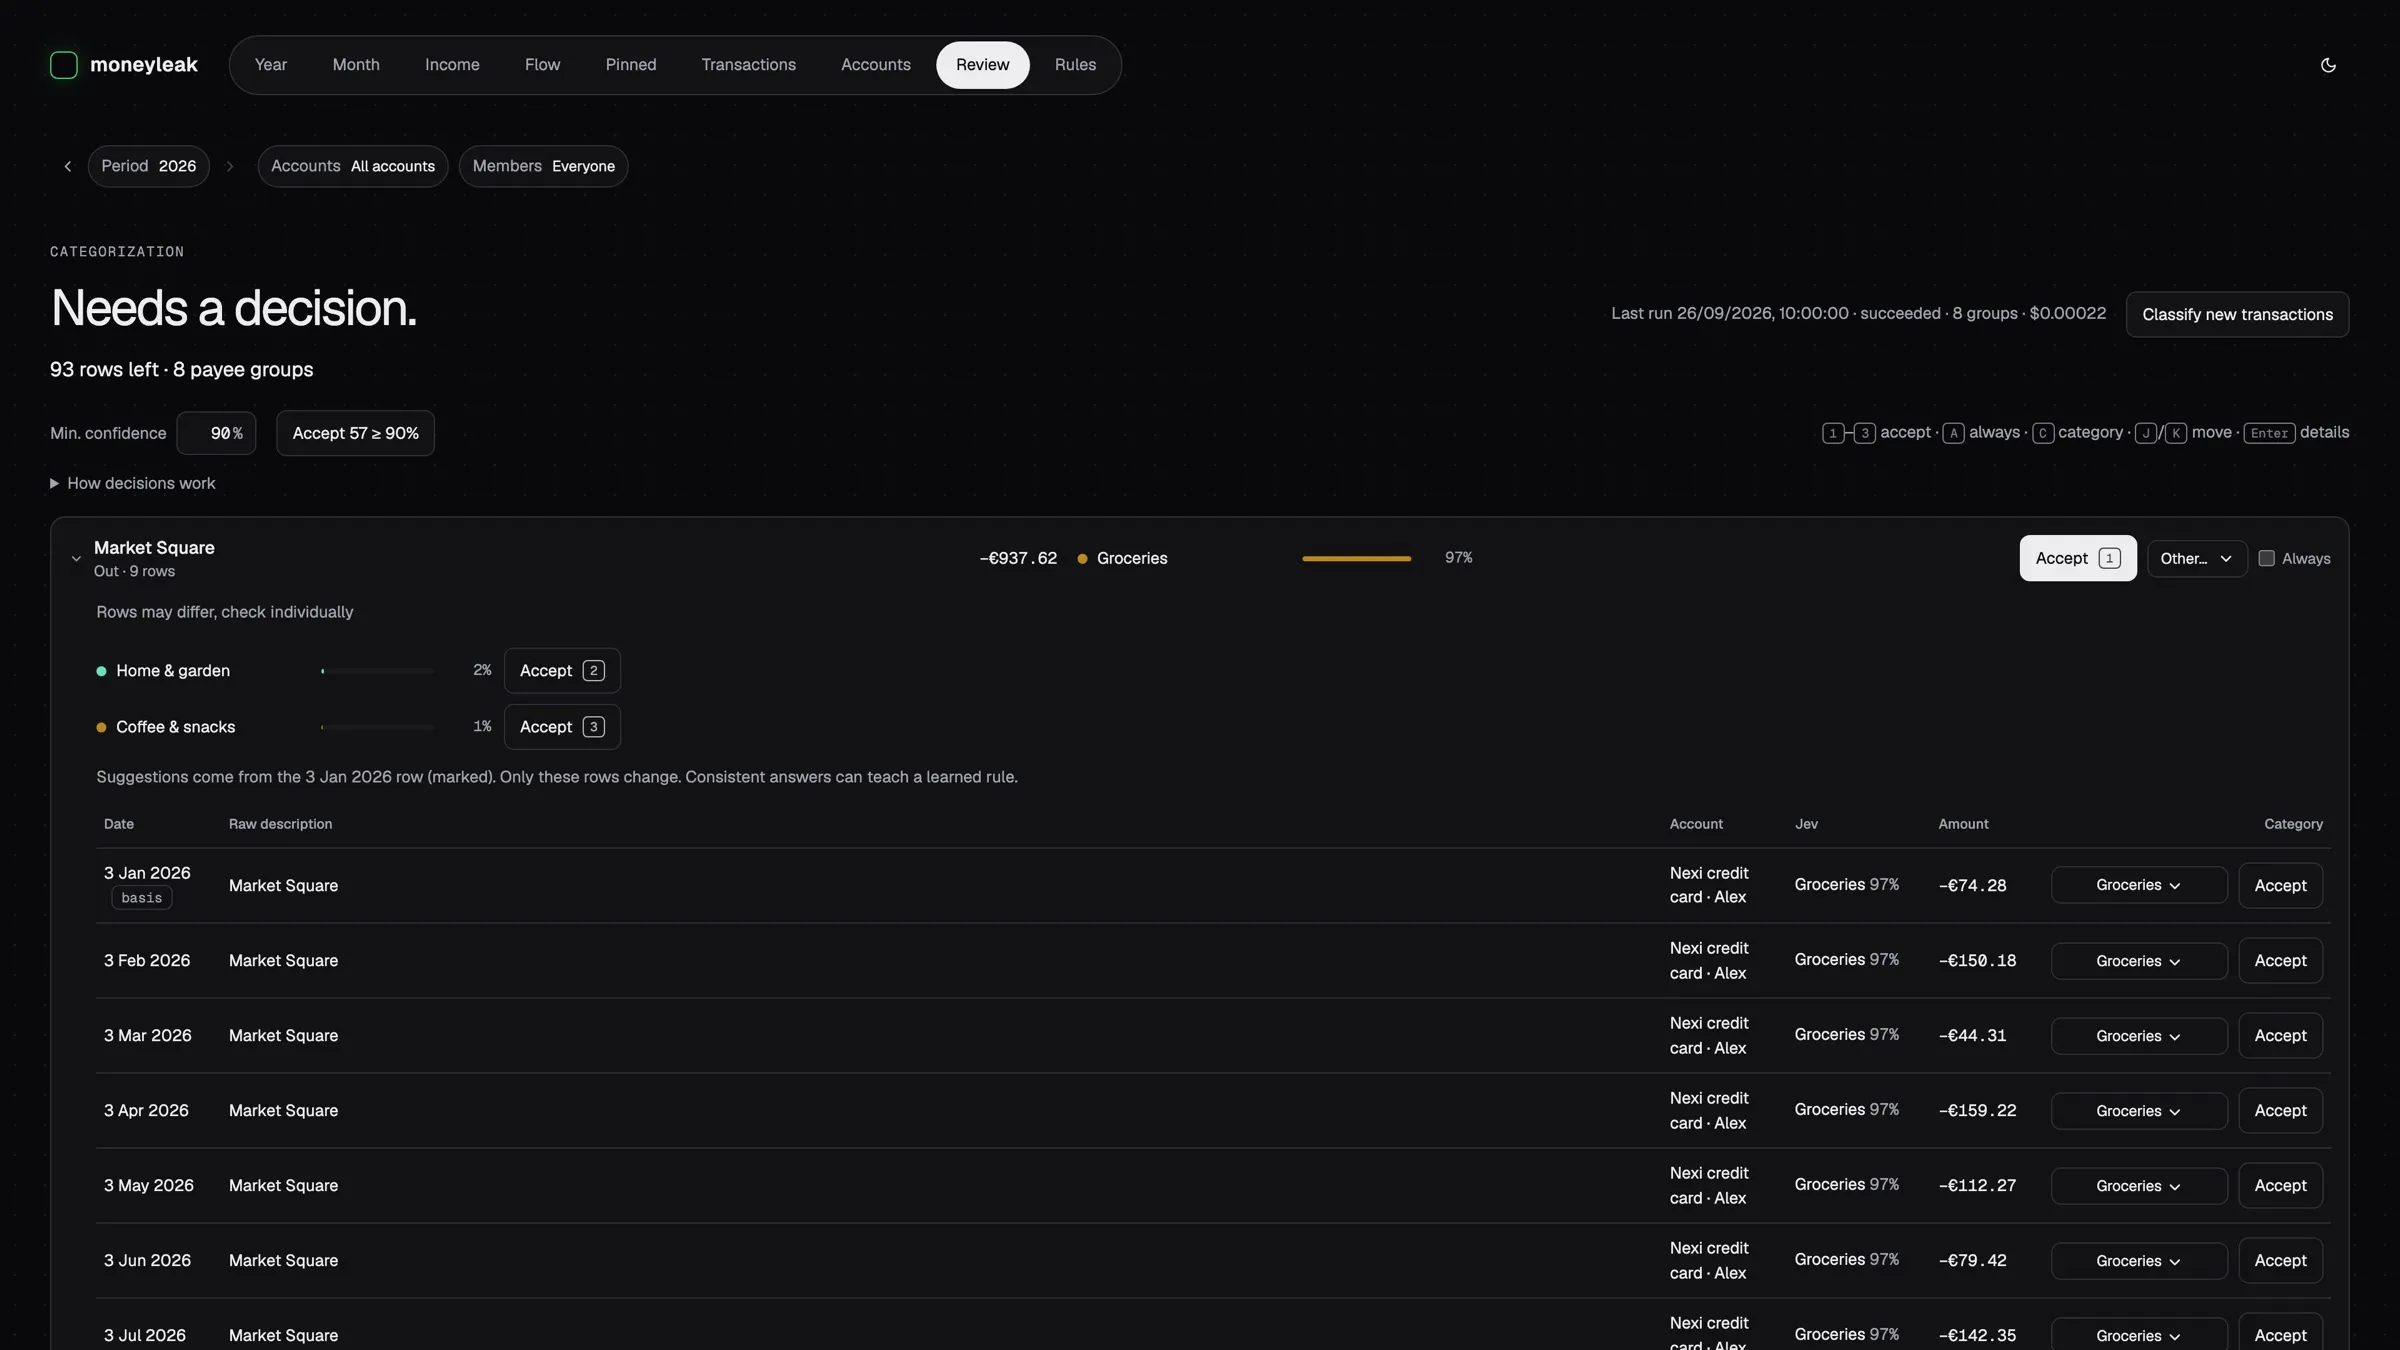Enable the Always checkbox for Market Square
Image resolution: width=2400 pixels, height=1350 pixels.
(x=2267, y=559)
